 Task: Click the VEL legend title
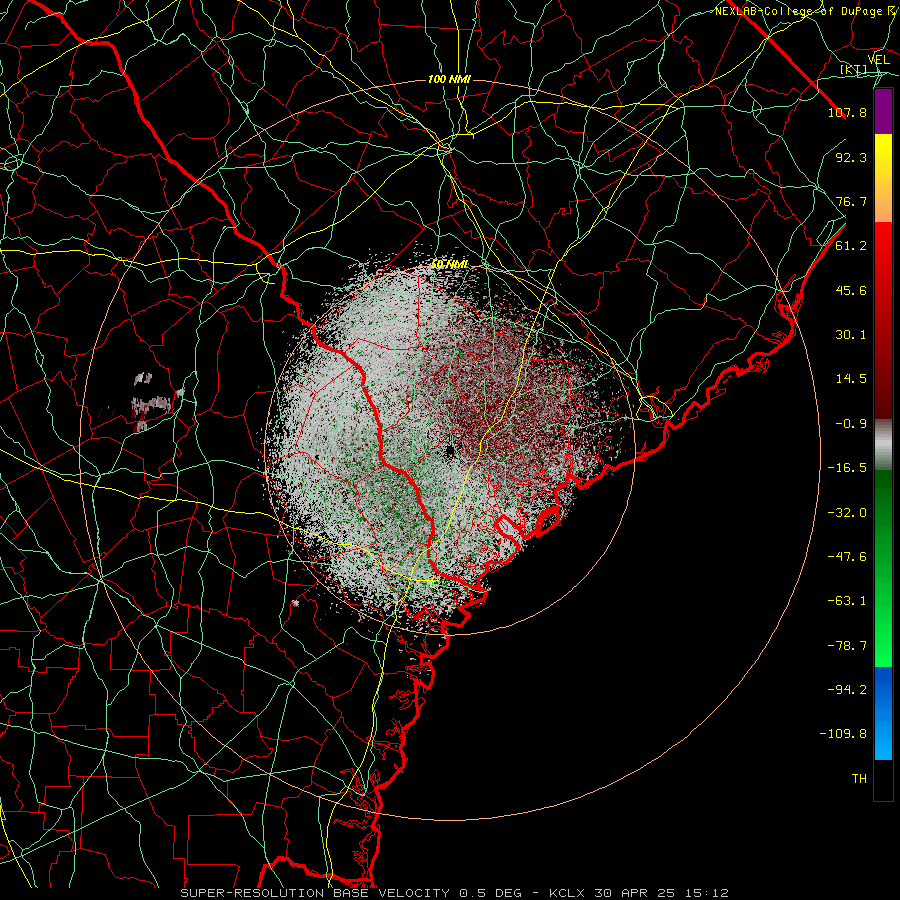(x=878, y=60)
